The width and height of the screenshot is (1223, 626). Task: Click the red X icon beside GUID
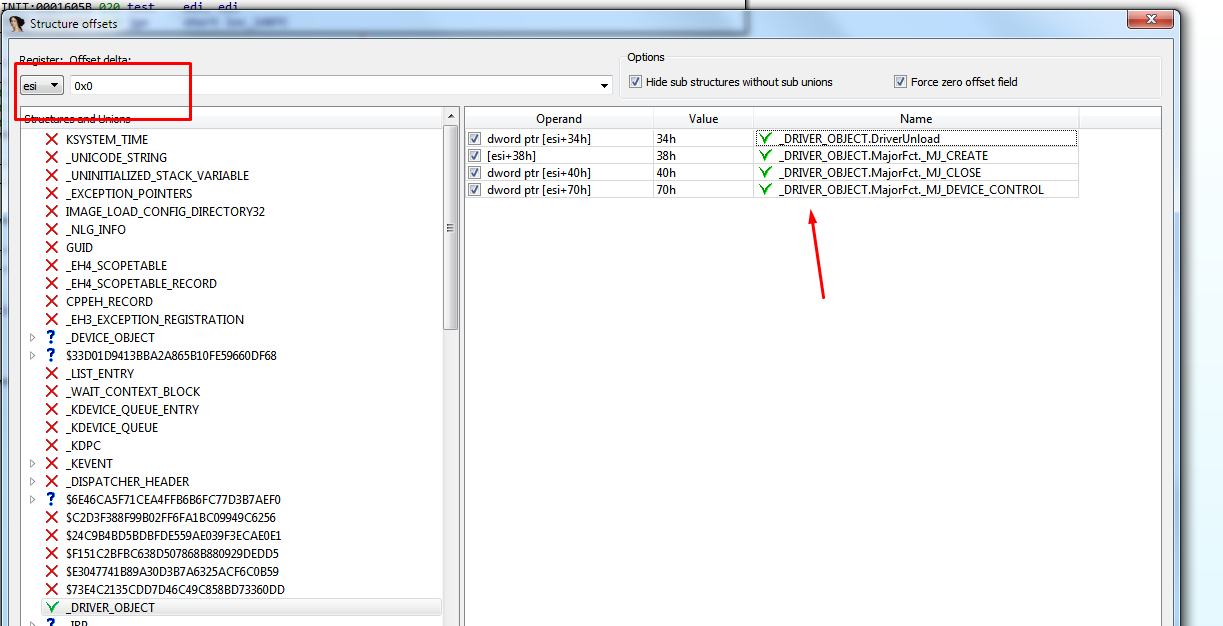pyautogui.click(x=51, y=248)
